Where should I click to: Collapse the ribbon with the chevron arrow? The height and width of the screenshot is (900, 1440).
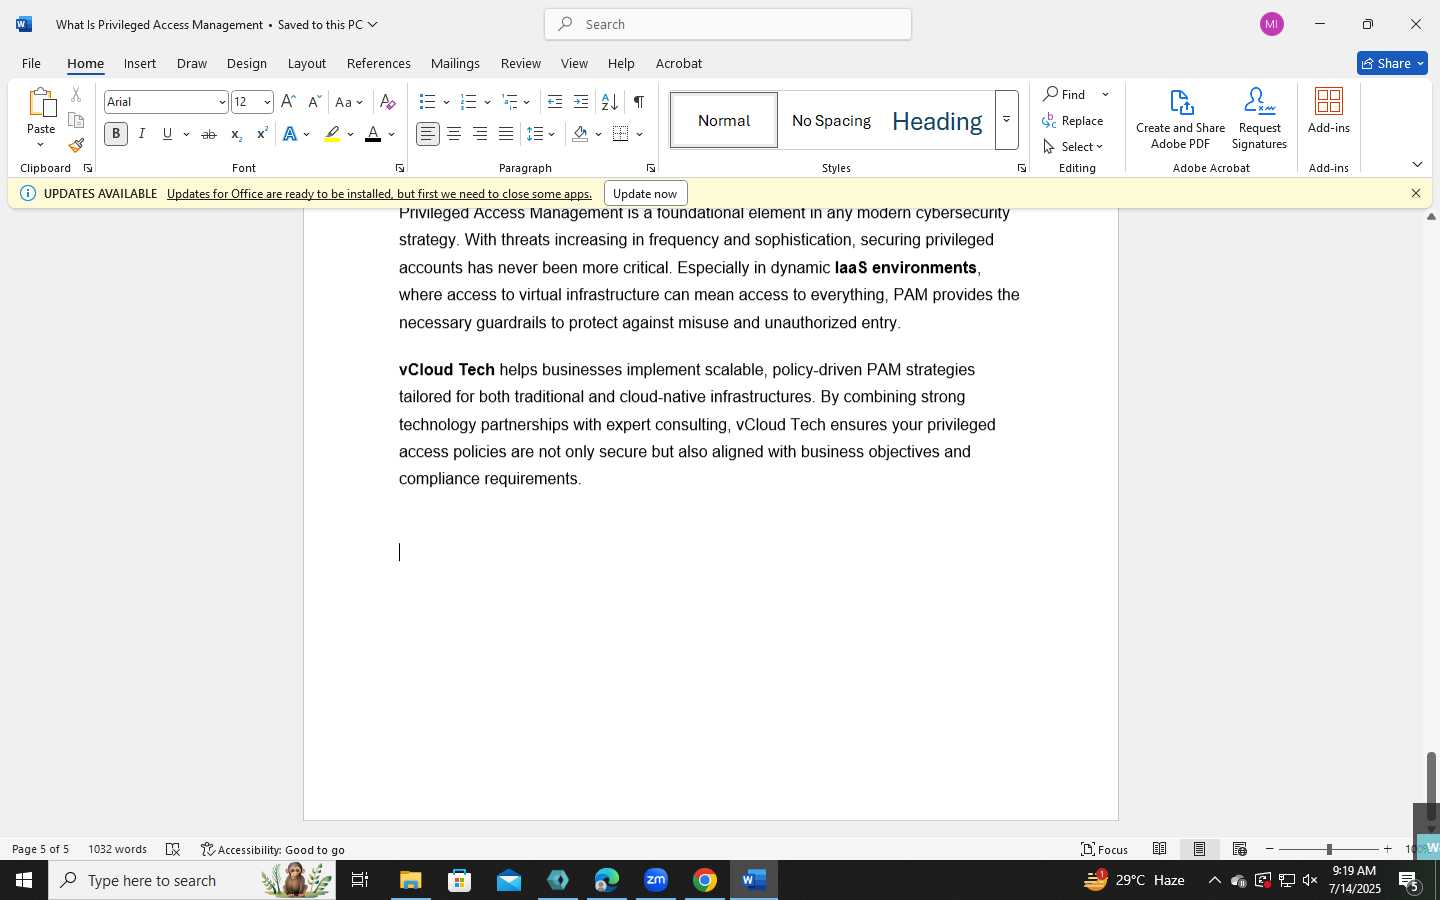point(1417,164)
